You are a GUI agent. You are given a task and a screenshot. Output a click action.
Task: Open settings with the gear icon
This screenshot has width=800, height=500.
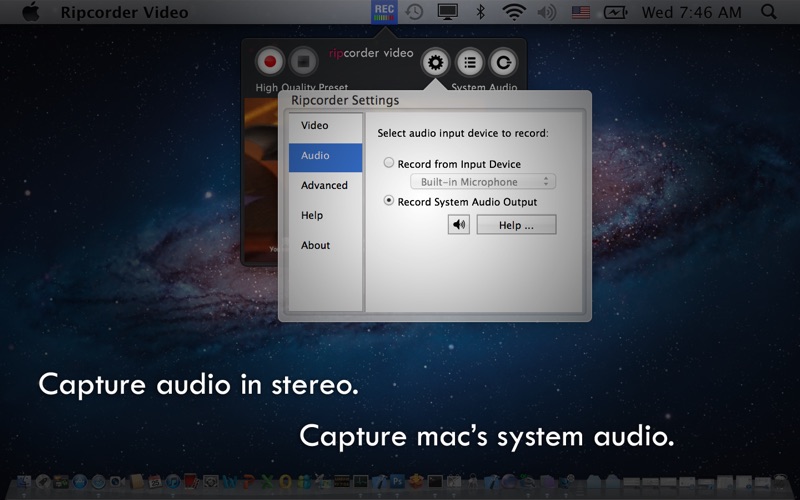coord(435,62)
